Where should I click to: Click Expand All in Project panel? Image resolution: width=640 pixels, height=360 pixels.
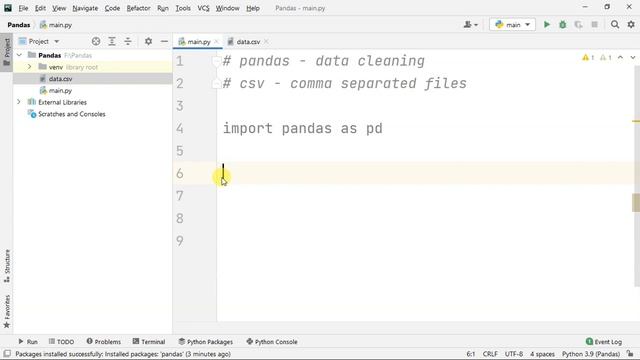coord(112,41)
